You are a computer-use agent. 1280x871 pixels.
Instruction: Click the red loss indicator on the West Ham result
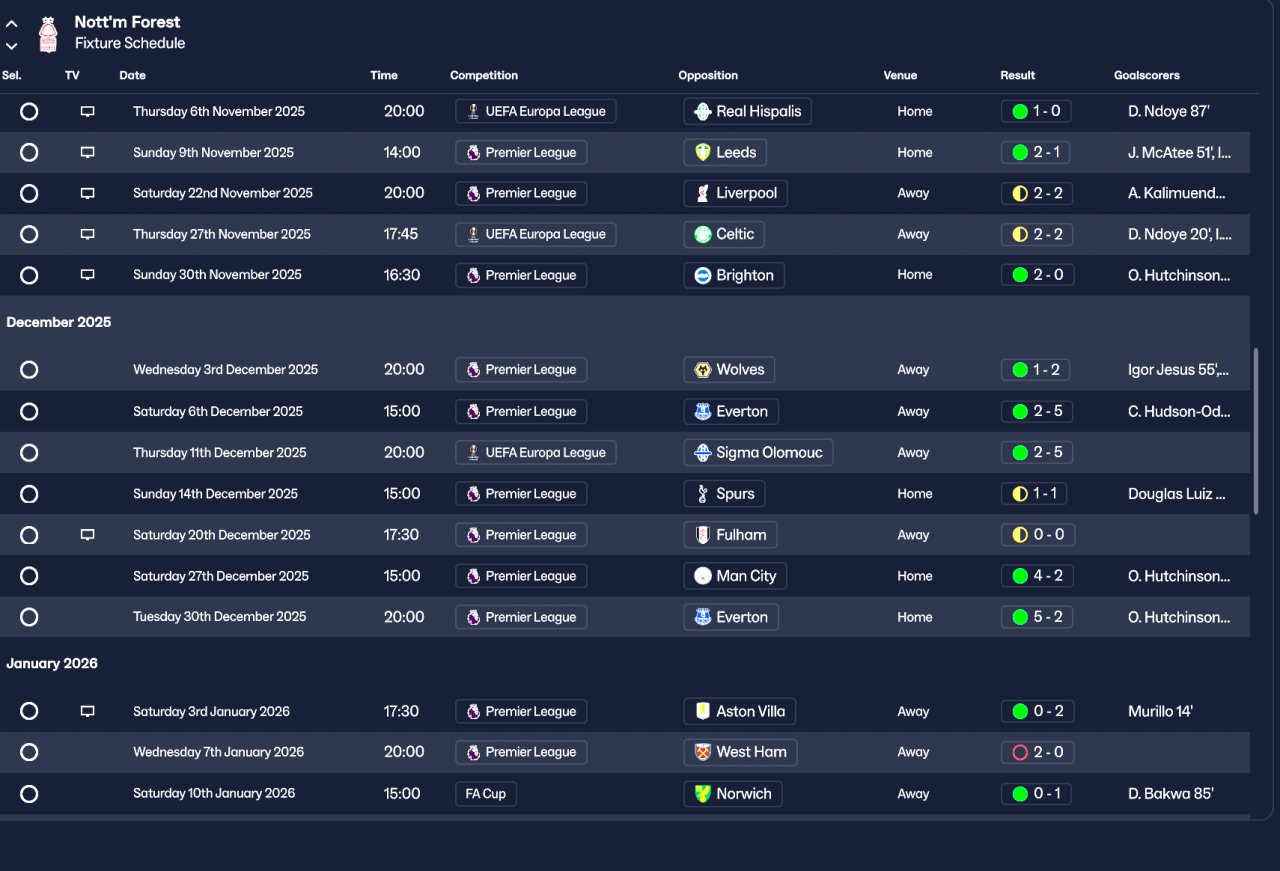(1020, 752)
